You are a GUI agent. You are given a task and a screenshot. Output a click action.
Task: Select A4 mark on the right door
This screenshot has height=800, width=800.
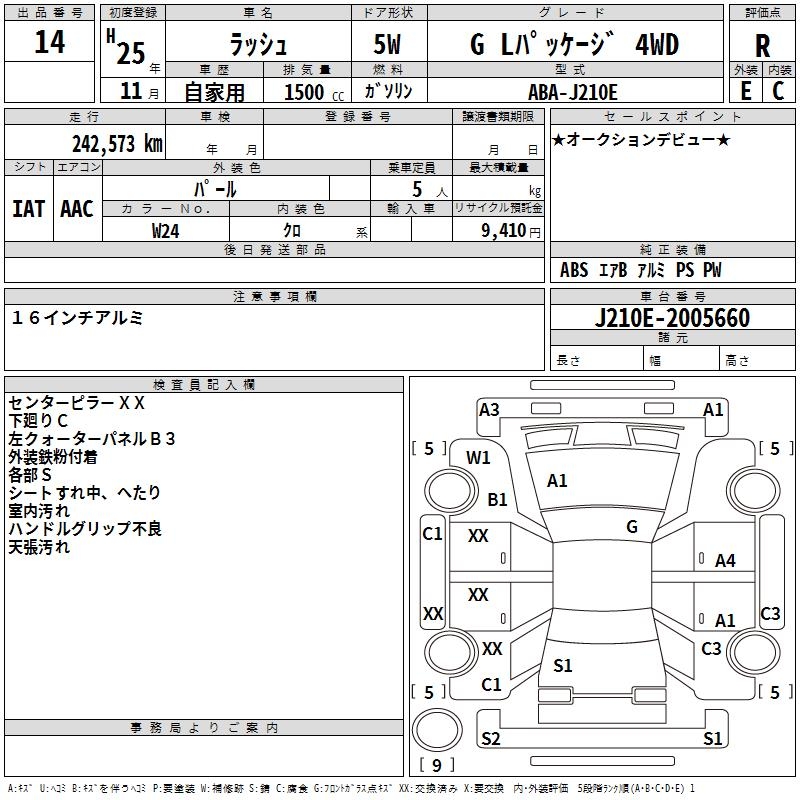click(725, 561)
